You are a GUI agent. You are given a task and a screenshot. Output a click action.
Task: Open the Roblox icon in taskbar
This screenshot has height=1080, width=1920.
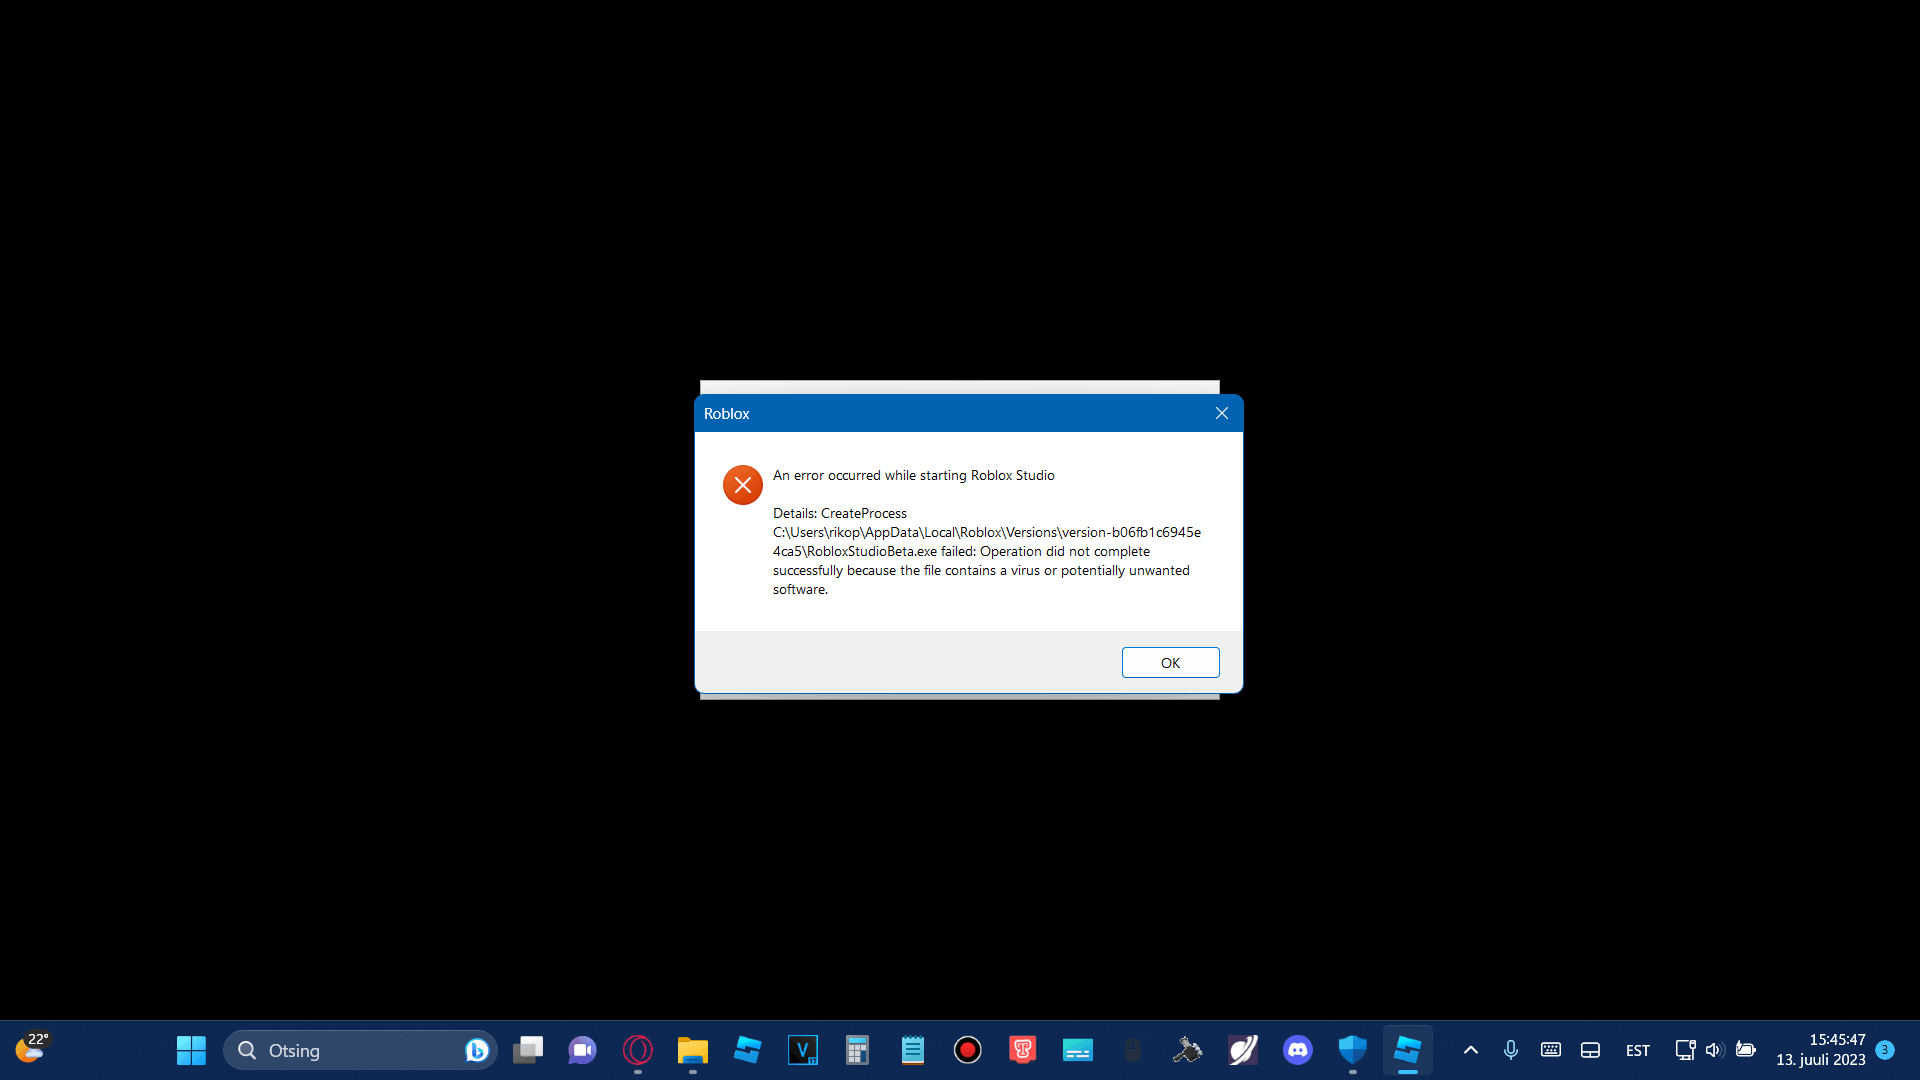(x=1407, y=1050)
